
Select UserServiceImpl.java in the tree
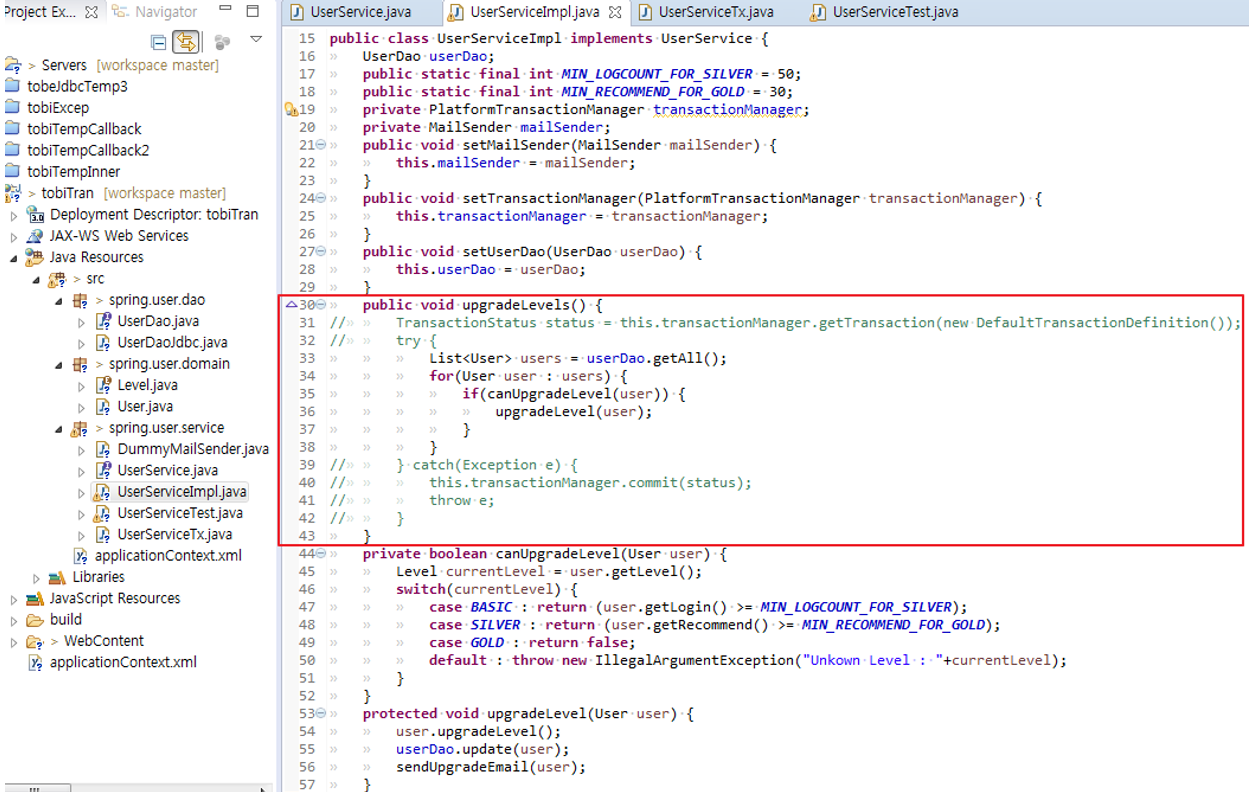point(181,492)
